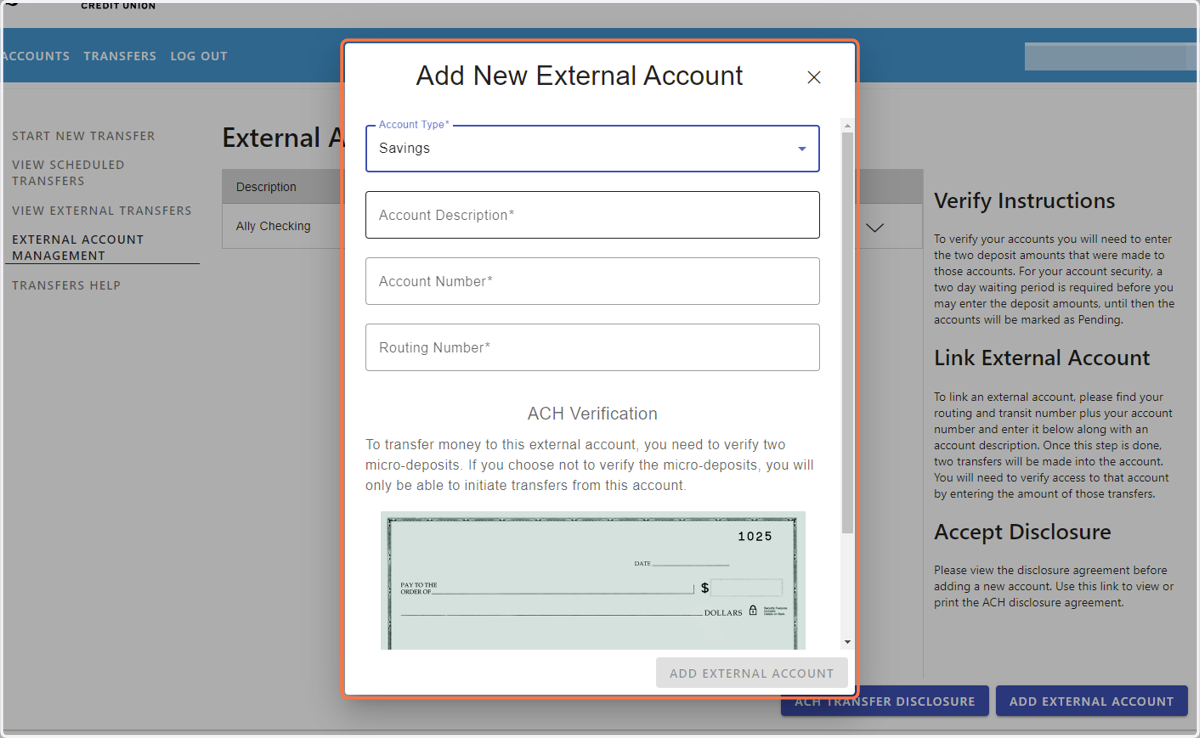Click the page's Add External Account button
Screen dimensions: 1200x738
(x=1091, y=701)
